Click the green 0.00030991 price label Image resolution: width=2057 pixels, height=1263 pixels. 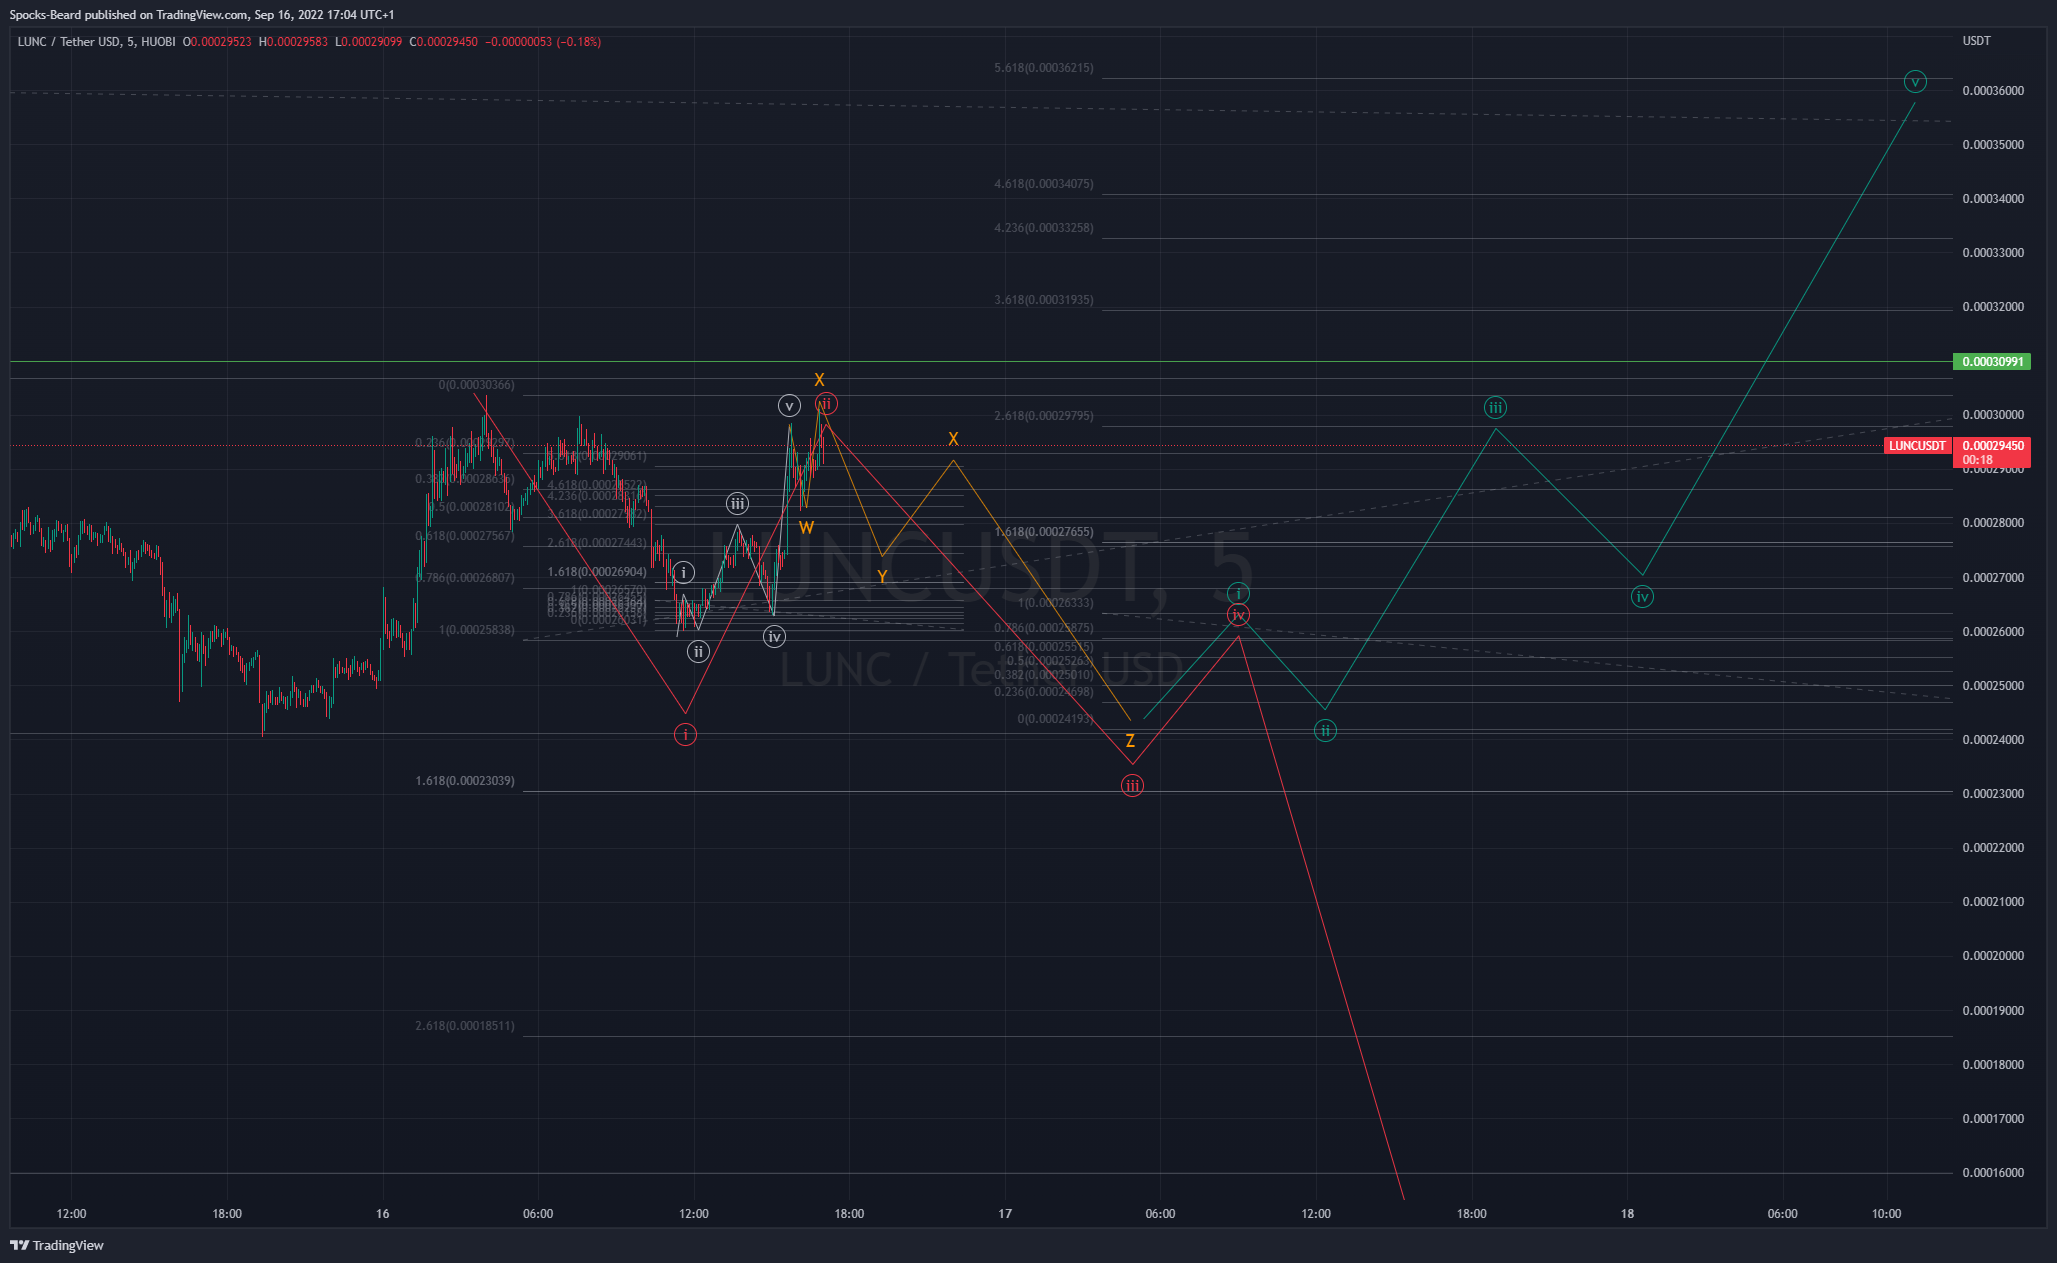tap(1992, 361)
